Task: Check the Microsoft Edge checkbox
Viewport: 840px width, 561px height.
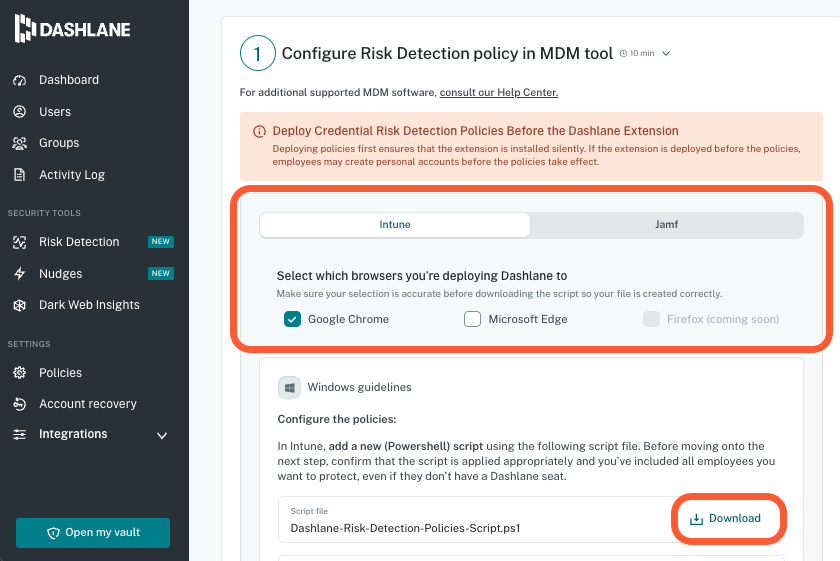Action: pos(472,319)
